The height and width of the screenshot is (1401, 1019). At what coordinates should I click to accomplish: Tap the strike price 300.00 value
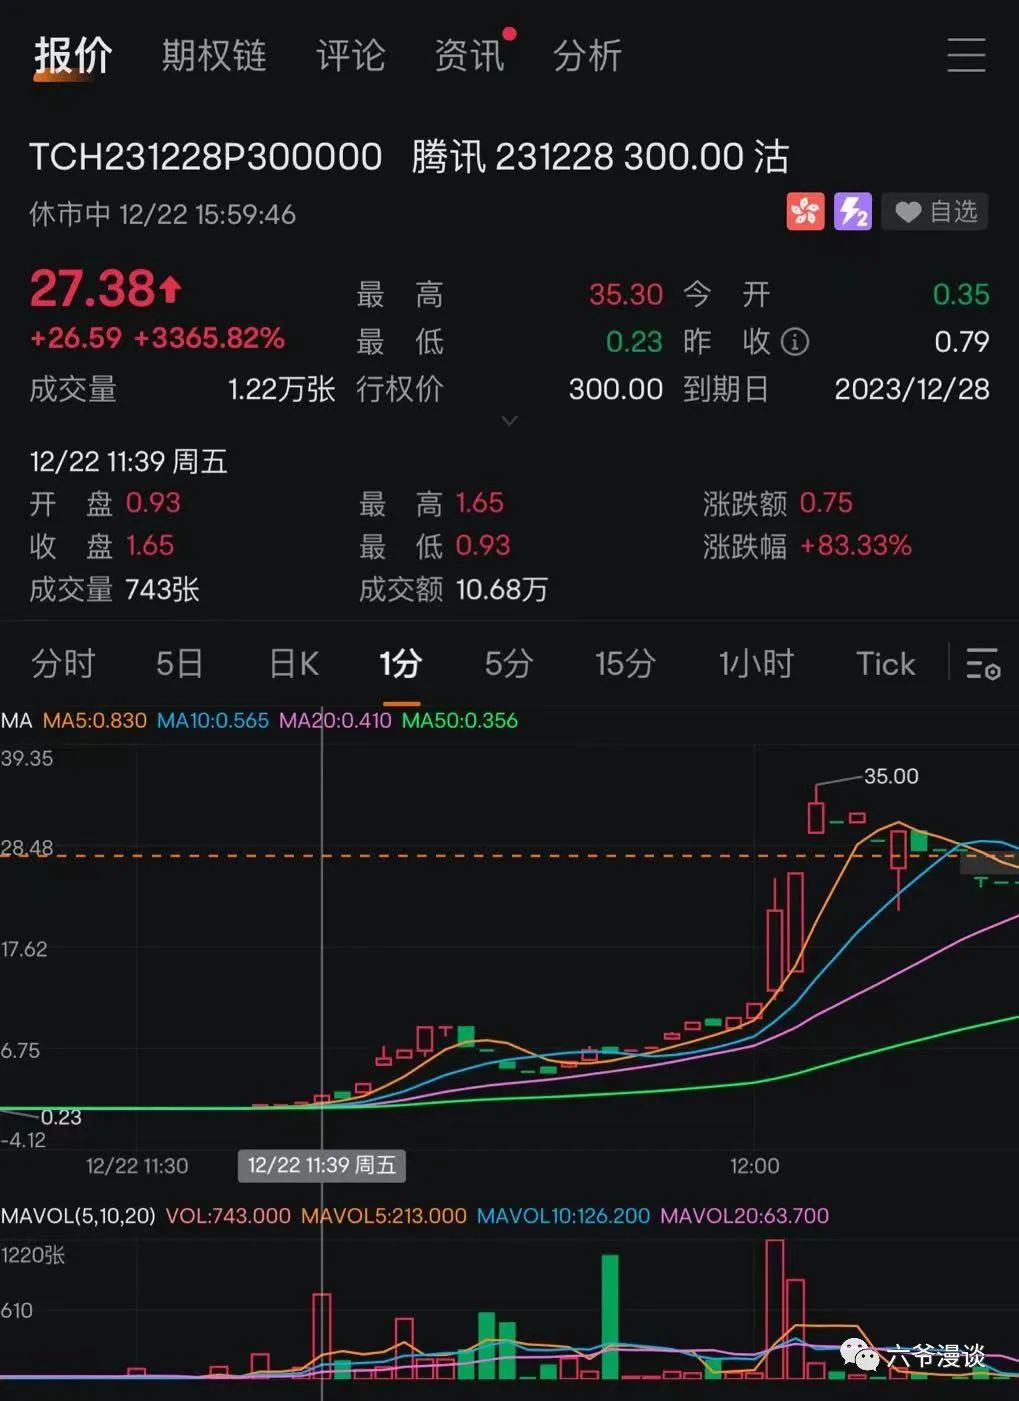point(616,389)
